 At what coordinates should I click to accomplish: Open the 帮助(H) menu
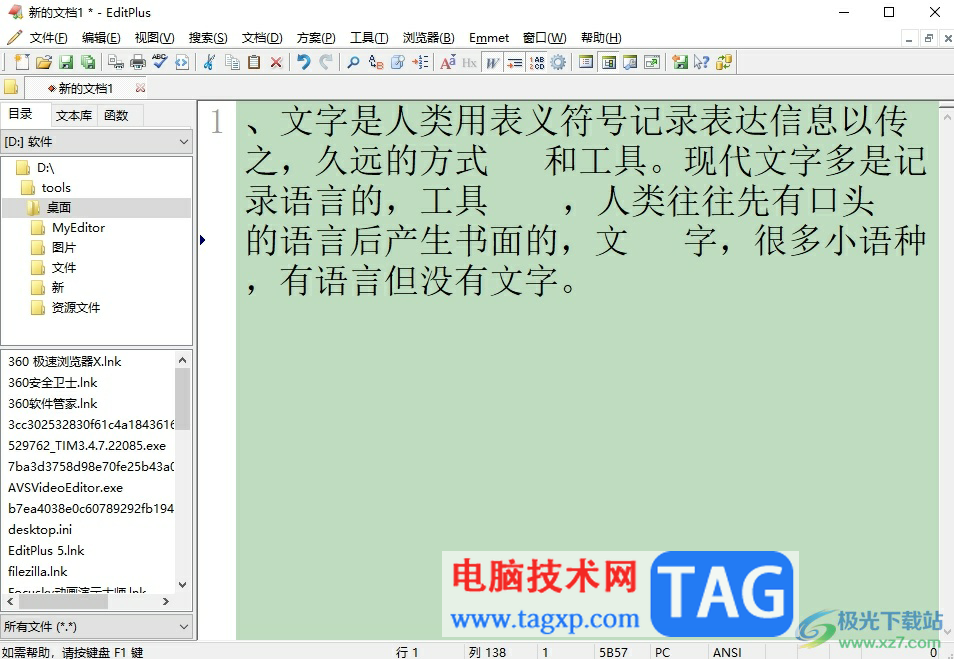[601, 38]
